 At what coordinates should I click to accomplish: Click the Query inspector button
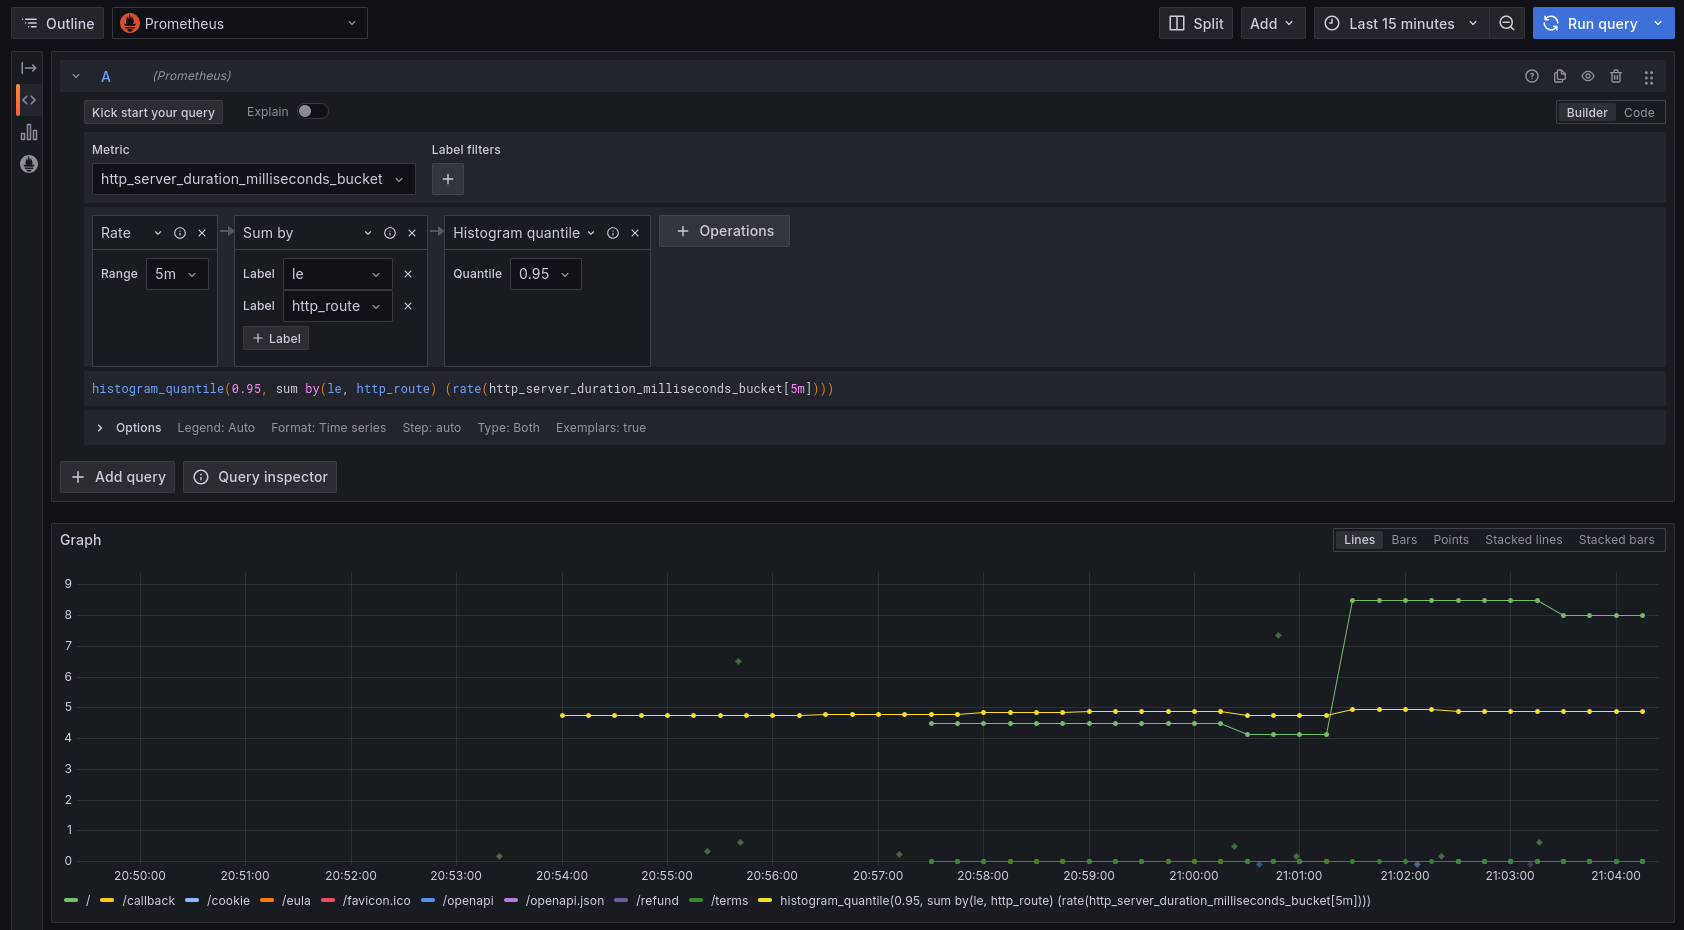260,477
